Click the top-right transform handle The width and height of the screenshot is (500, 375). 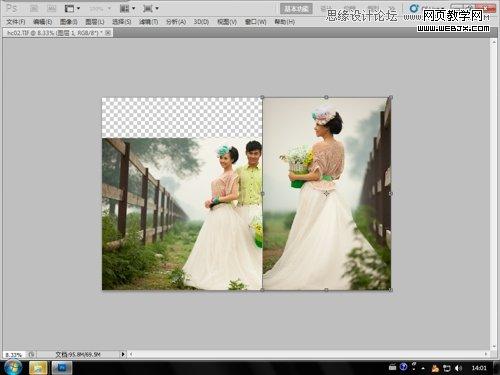[391, 97]
